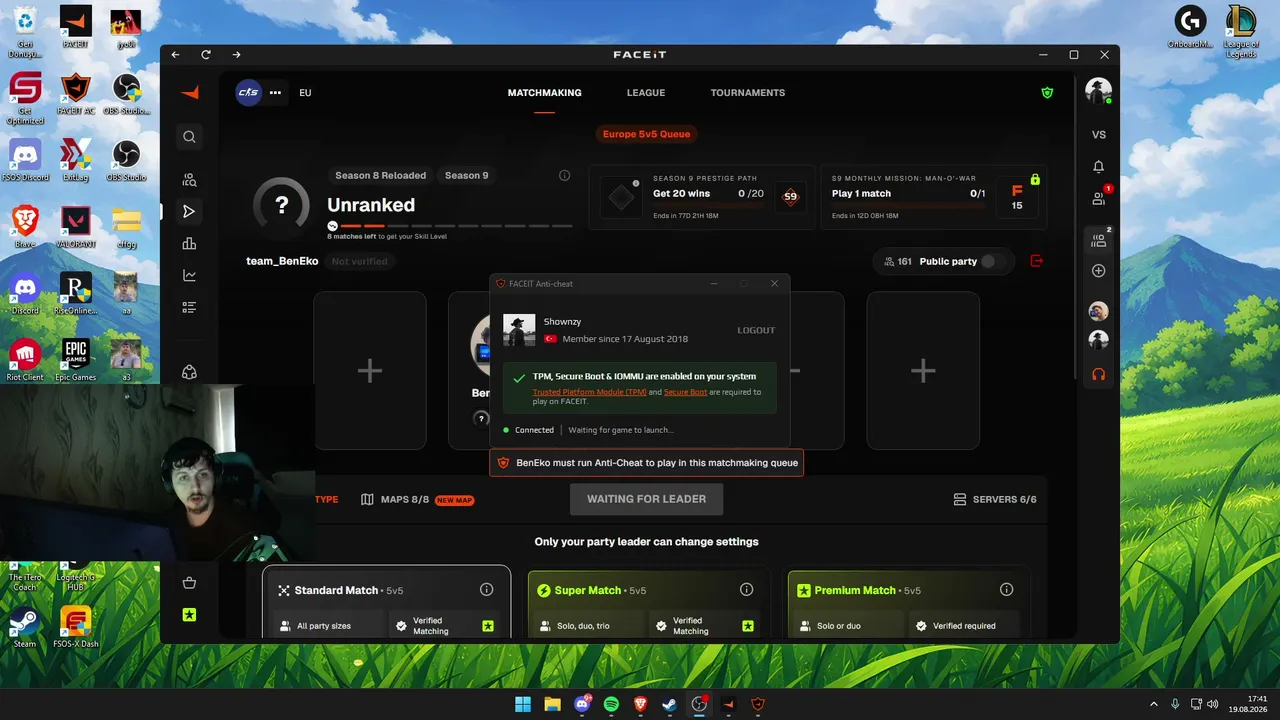Leave the party via red exit icon
This screenshot has height=720, width=1280.
pos(1036,261)
